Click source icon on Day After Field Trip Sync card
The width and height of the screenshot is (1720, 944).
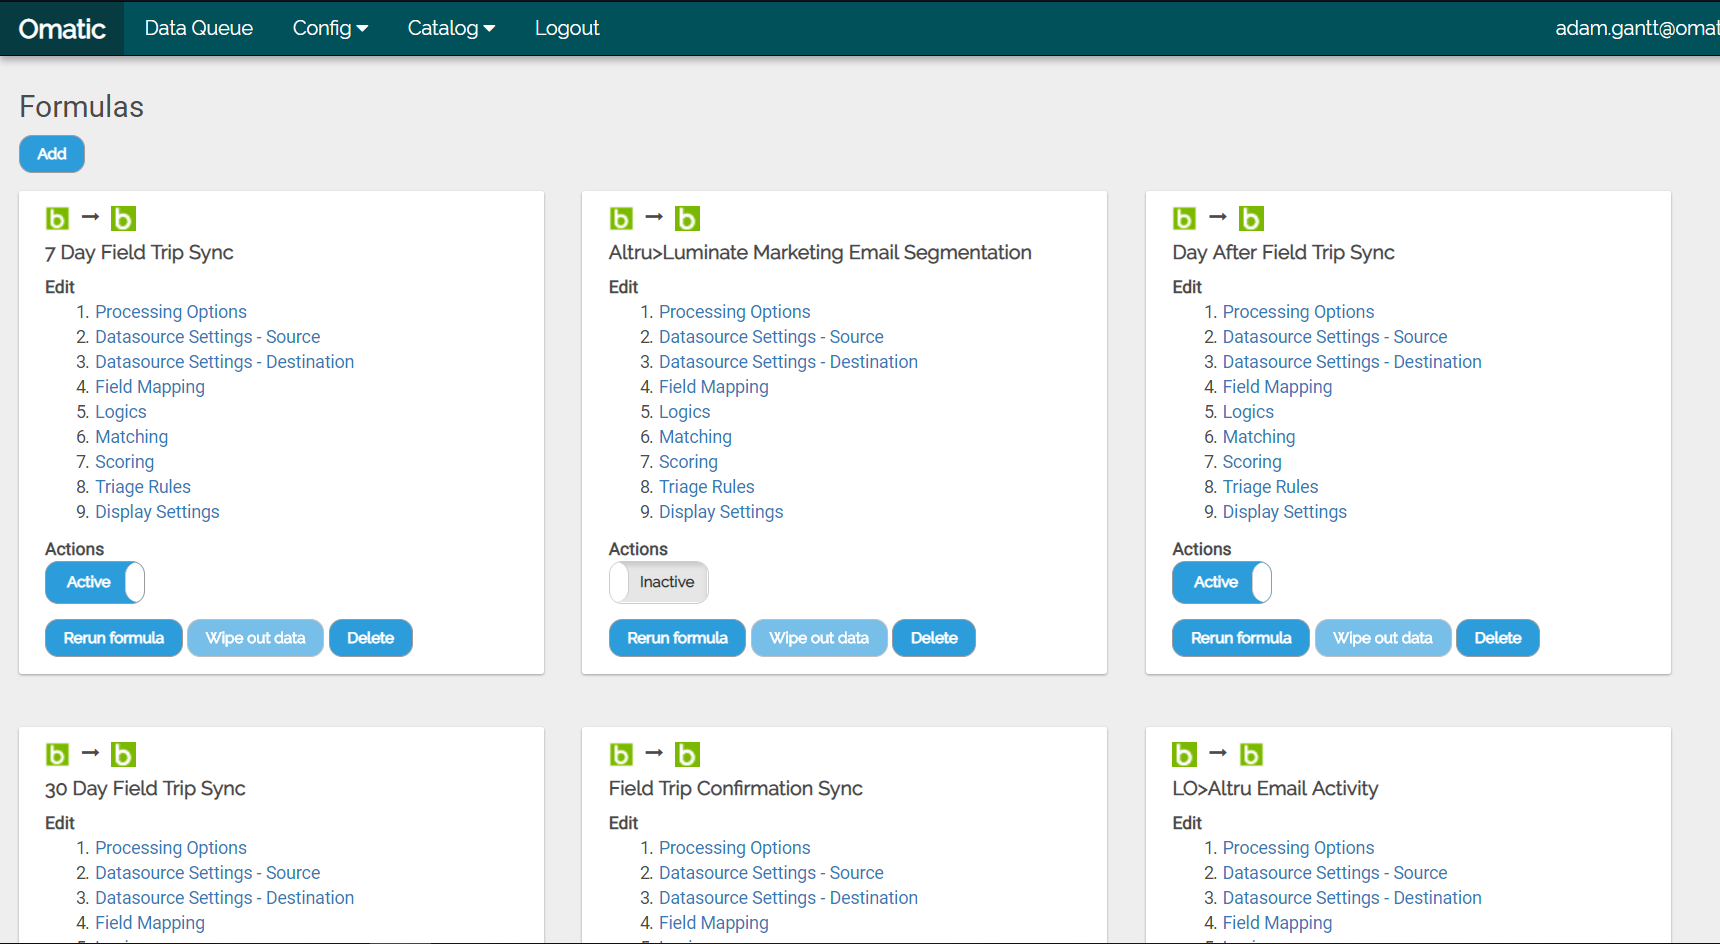tap(1185, 218)
